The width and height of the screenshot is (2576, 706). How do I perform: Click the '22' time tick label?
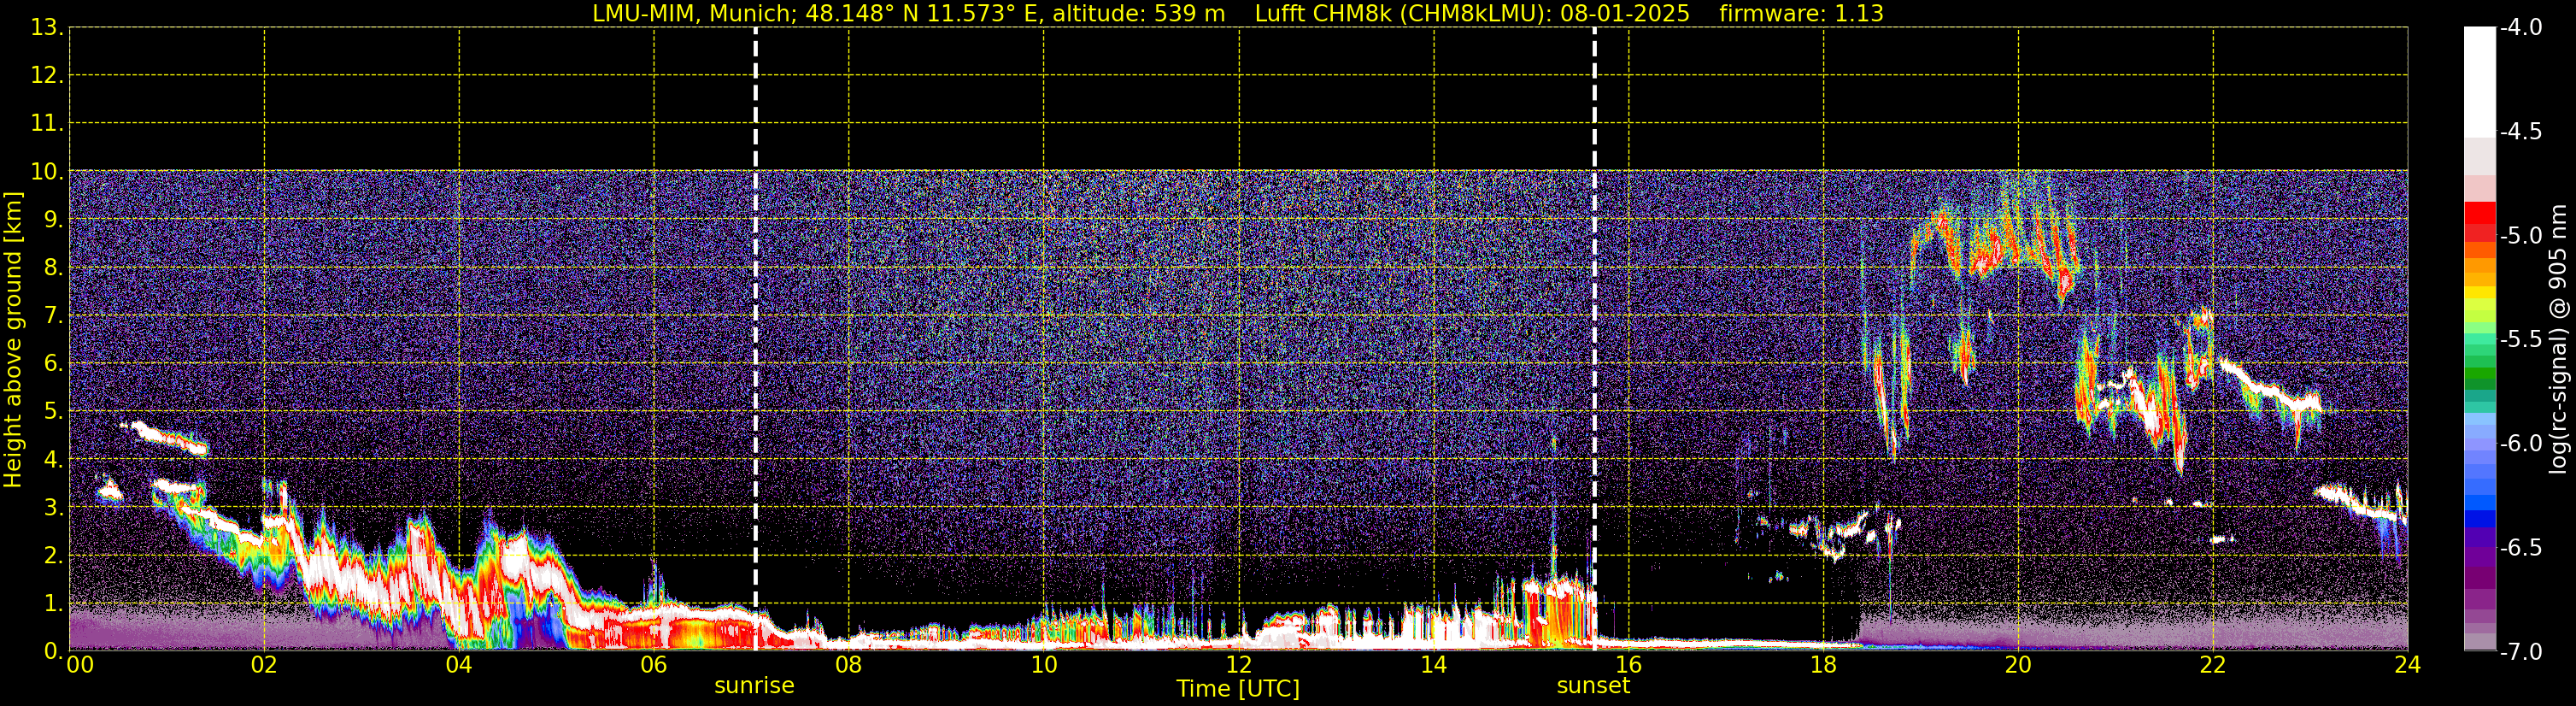point(2214,666)
